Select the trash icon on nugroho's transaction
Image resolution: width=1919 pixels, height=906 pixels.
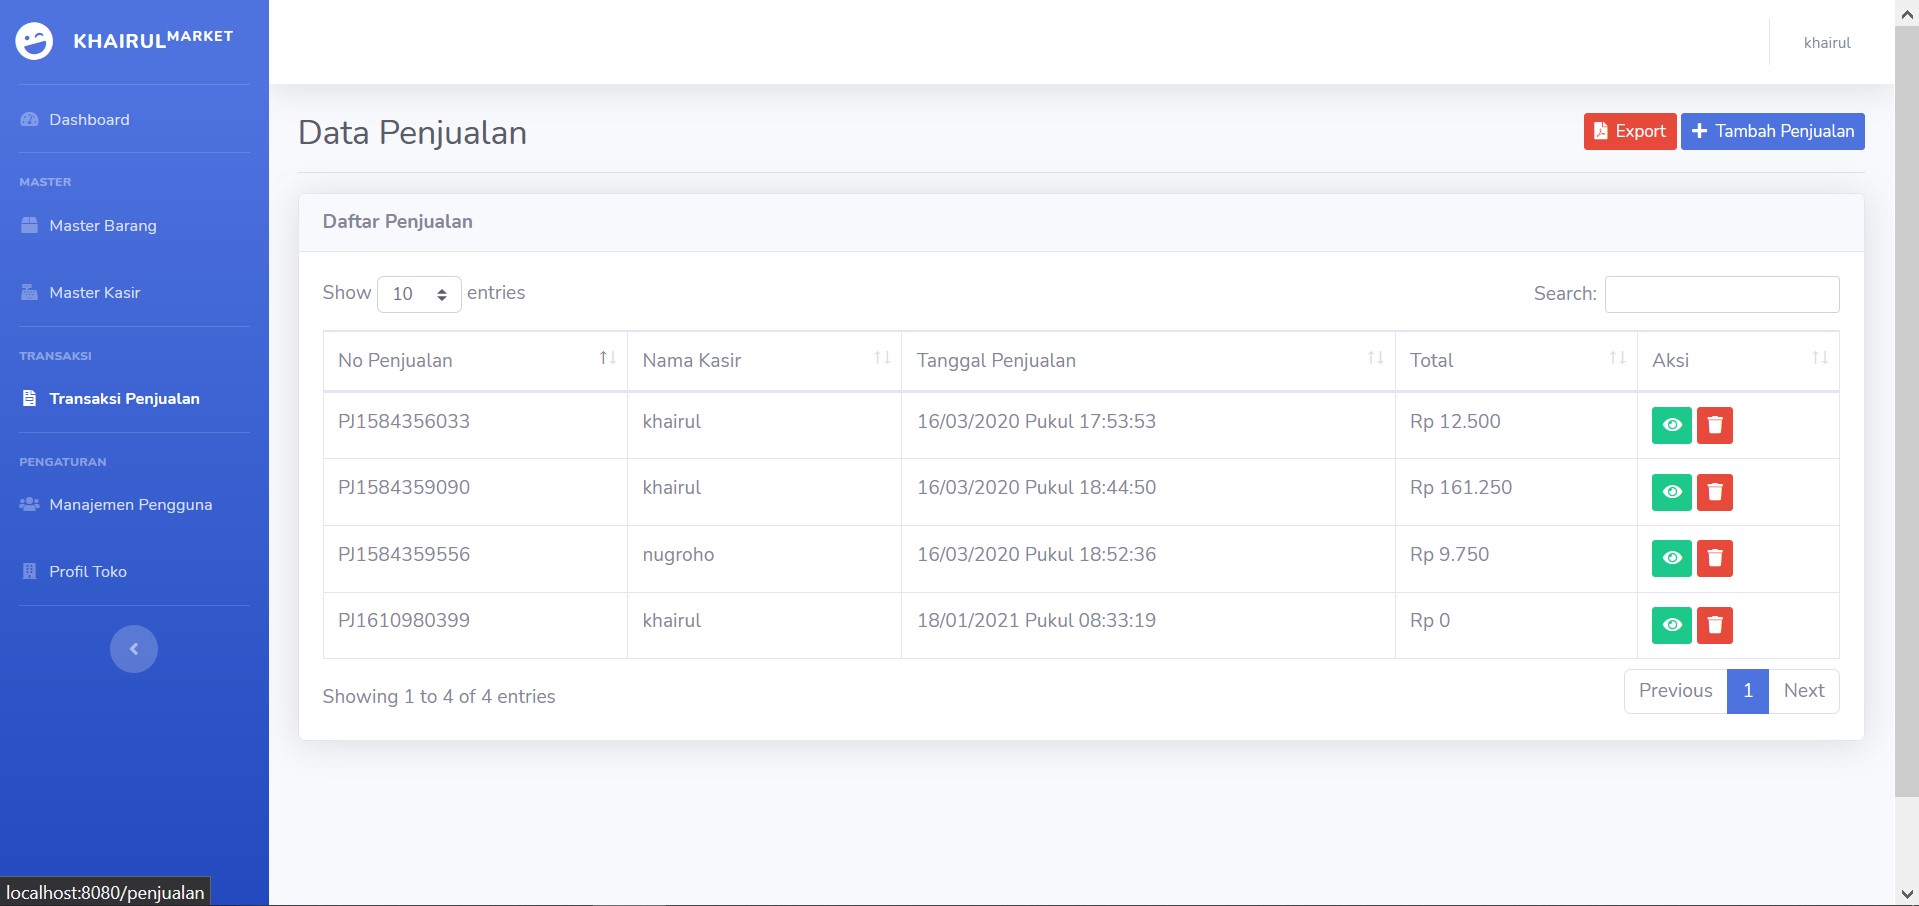click(x=1715, y=559)
